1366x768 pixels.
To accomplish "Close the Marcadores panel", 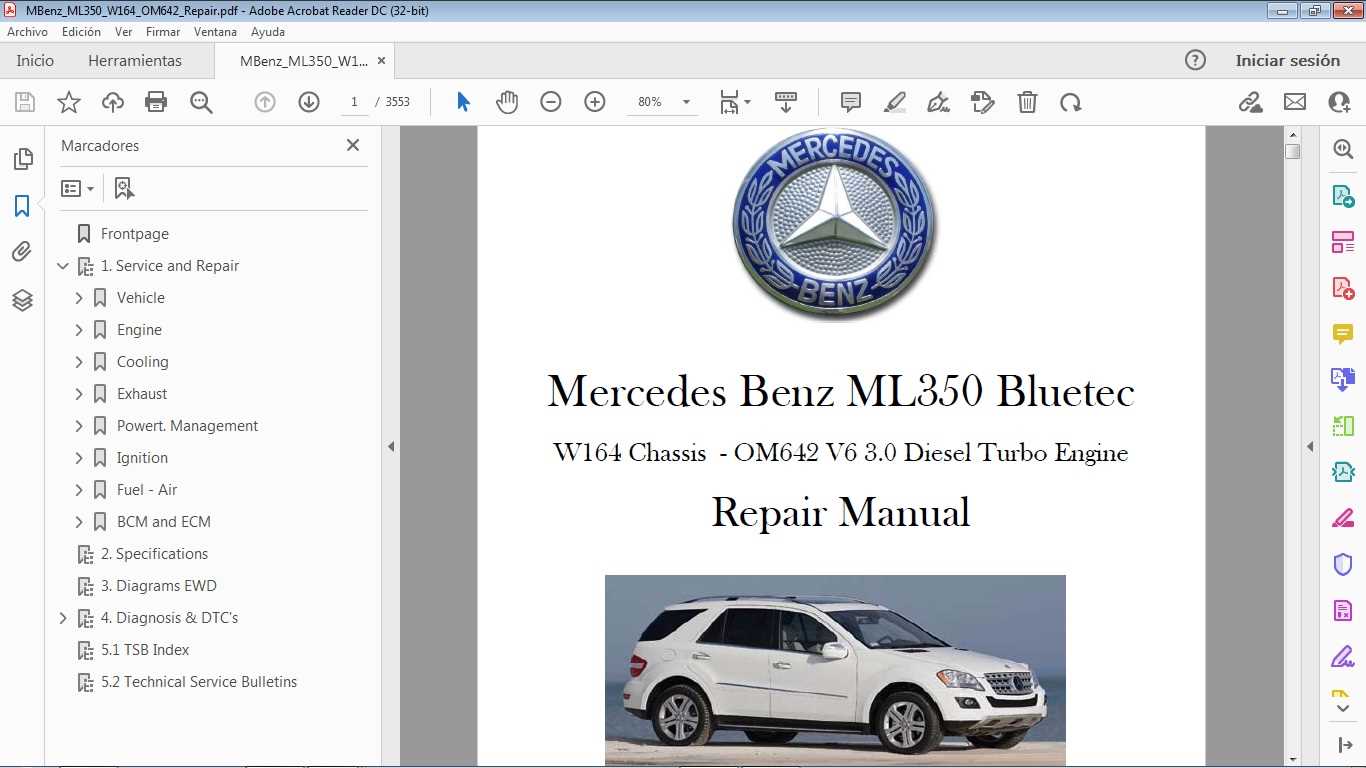I will pos(353,145).
